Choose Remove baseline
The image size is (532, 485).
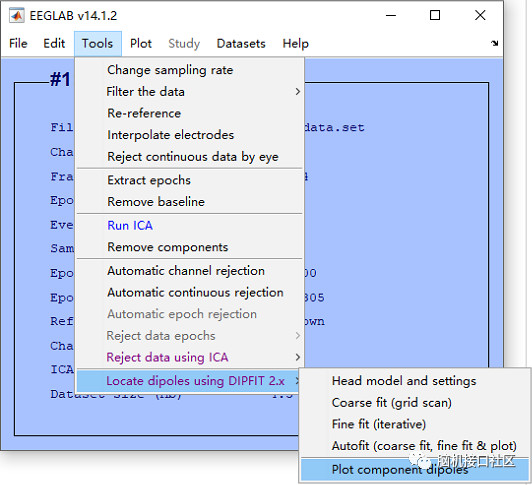[x=190, y=202]
